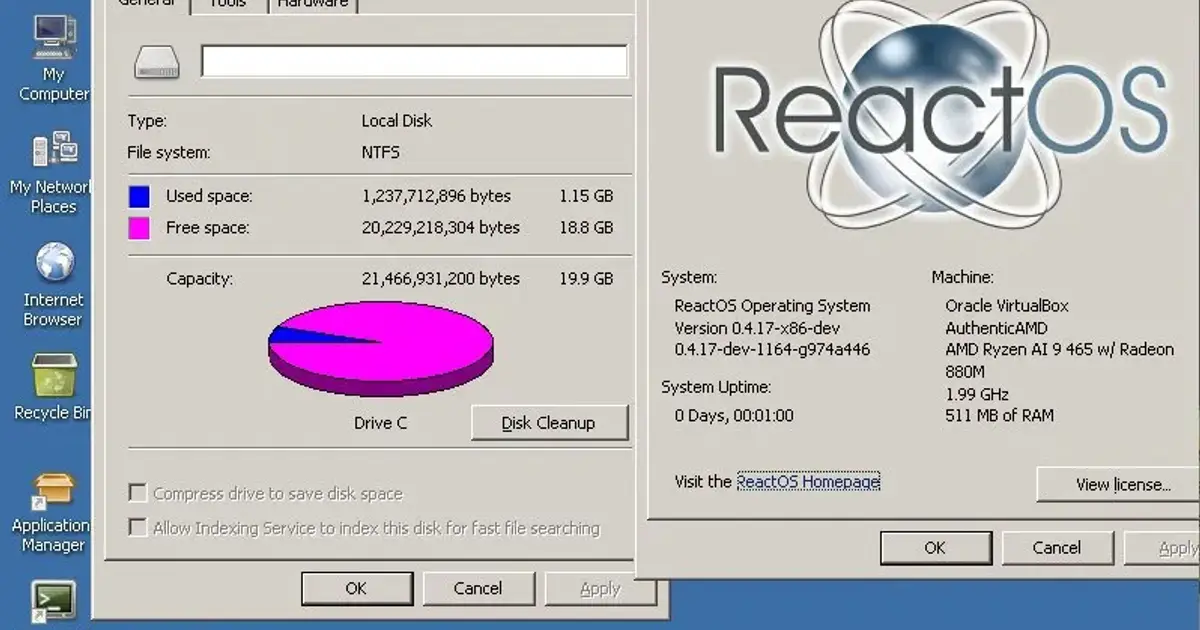This screenshot has height=630, width=1200.
Task: Cancel the ReactOS system dialog
Action: pos(1057,548)
